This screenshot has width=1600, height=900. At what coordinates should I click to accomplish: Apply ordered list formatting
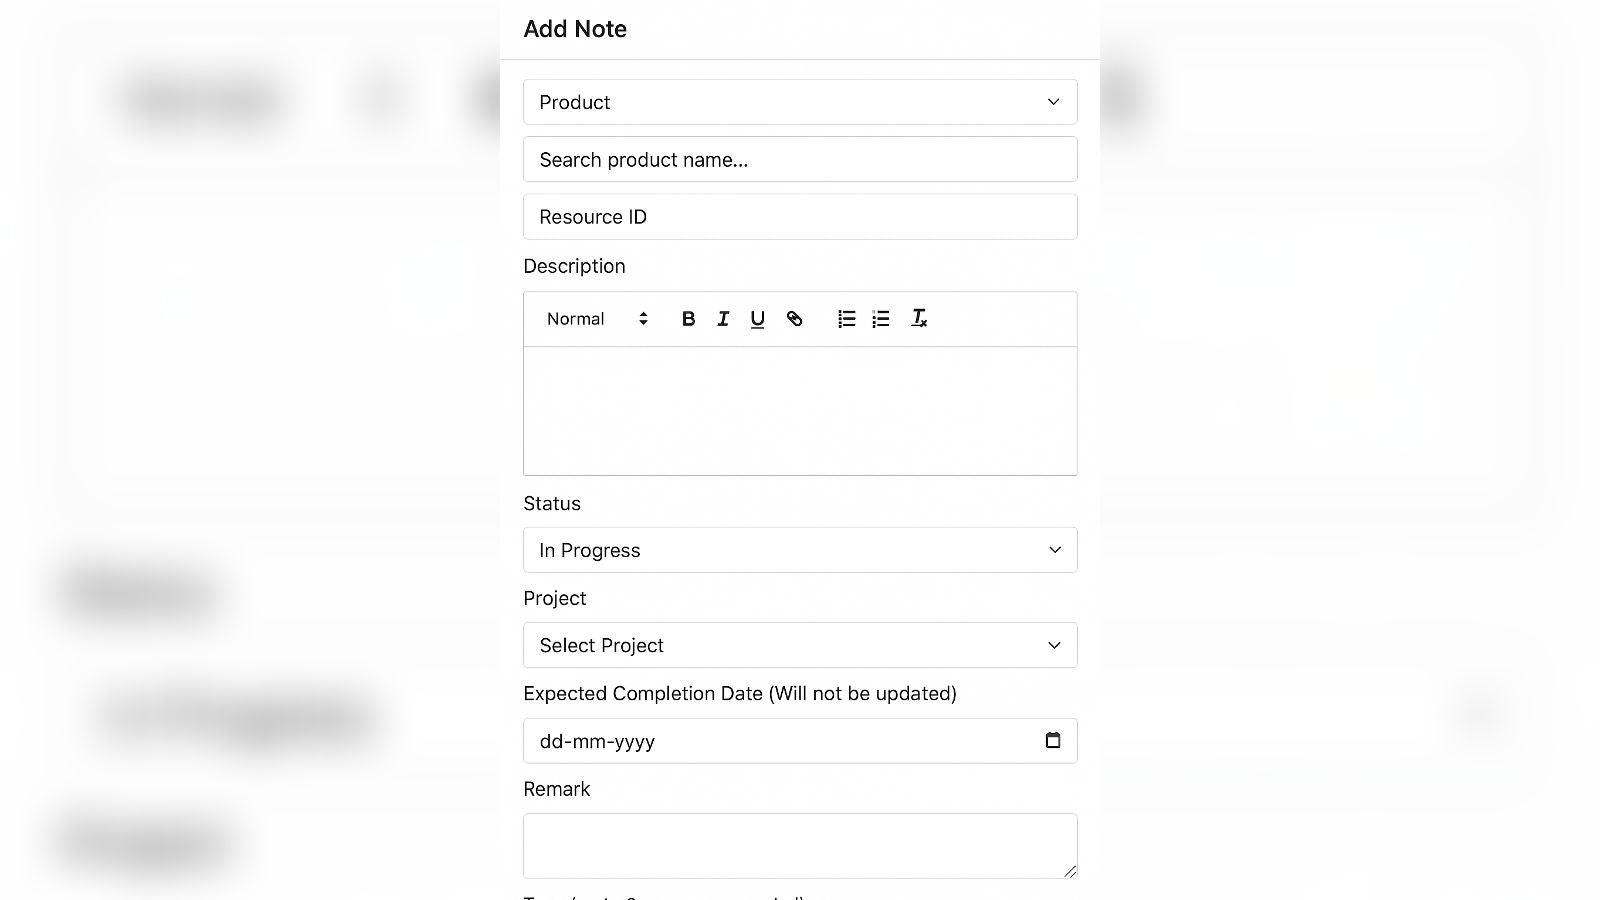(846, 318)
